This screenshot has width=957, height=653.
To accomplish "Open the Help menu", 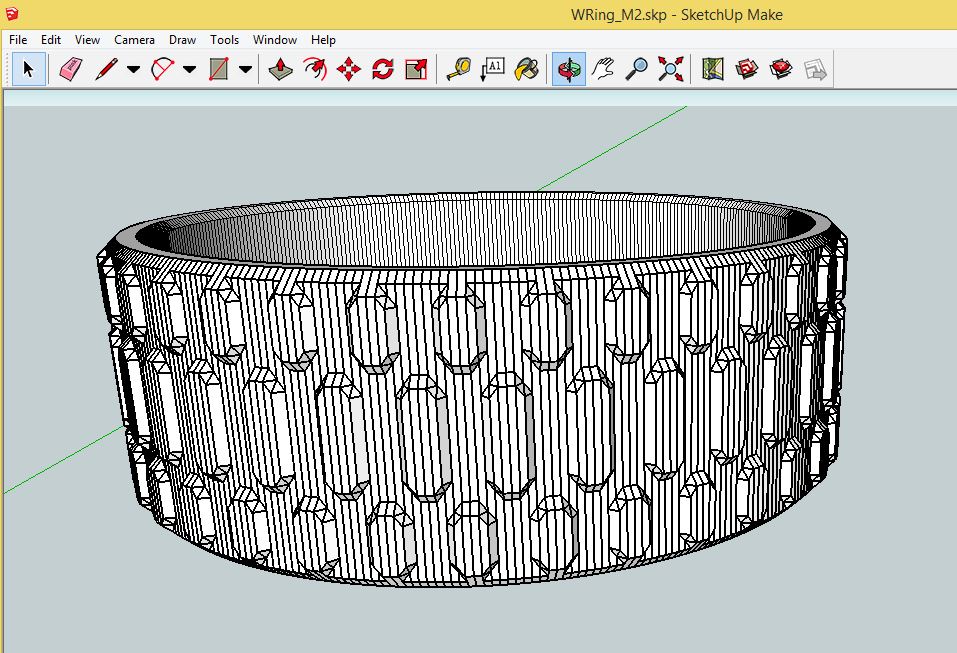I will (x=323, y=40).
